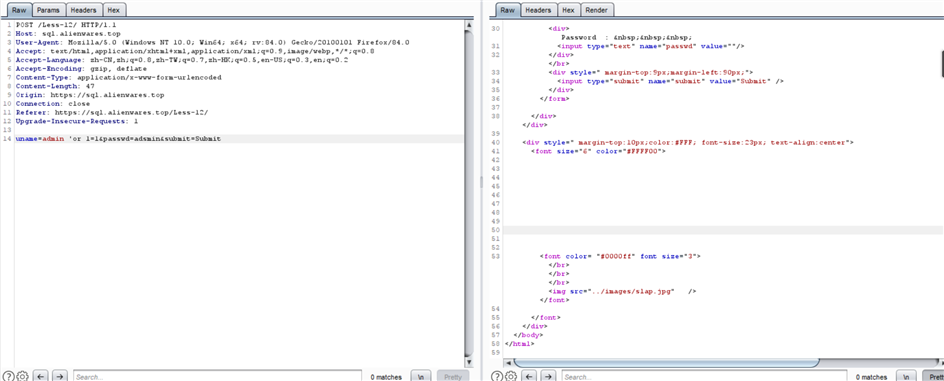Click the Upgrade-Insecure-Requests: 1 line

(77, 121)
